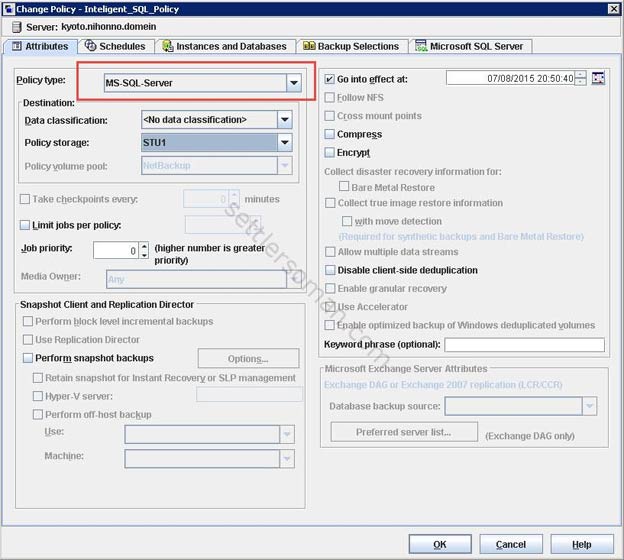The image size is (624, 560).
Task: Enable the Encrypt option
Action: (x=330, y=152)
